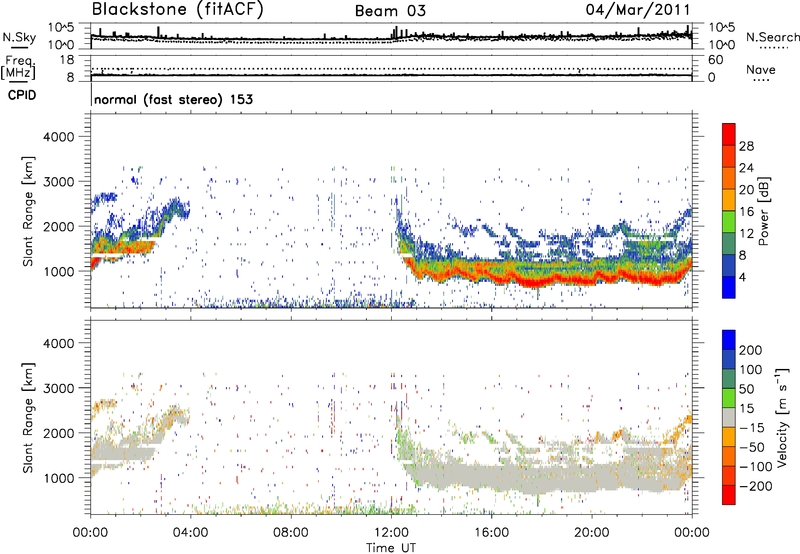Viewport: 800px width, 554px height.
Task: Pick the red bottom segment of Velocity color bar
Action: point(729,490)
